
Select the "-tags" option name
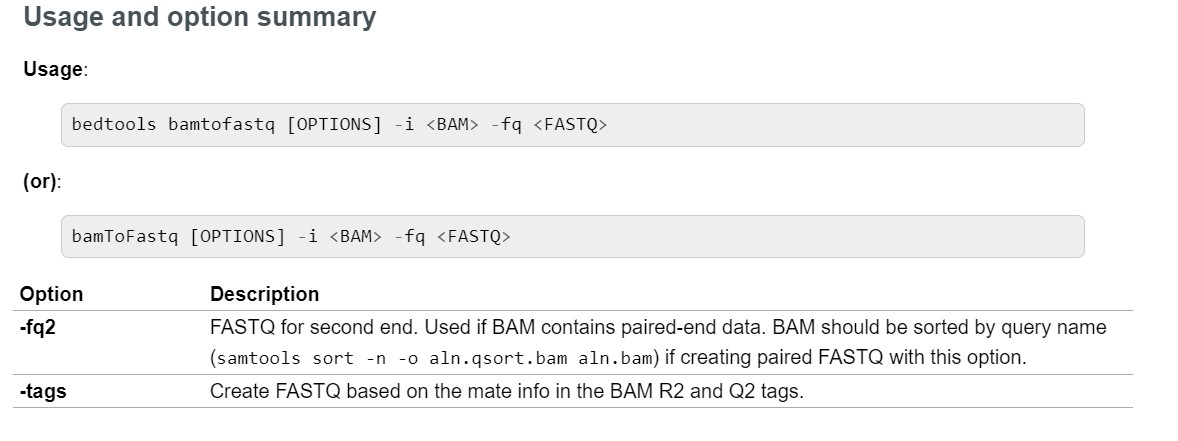click(x=43, y=391)
